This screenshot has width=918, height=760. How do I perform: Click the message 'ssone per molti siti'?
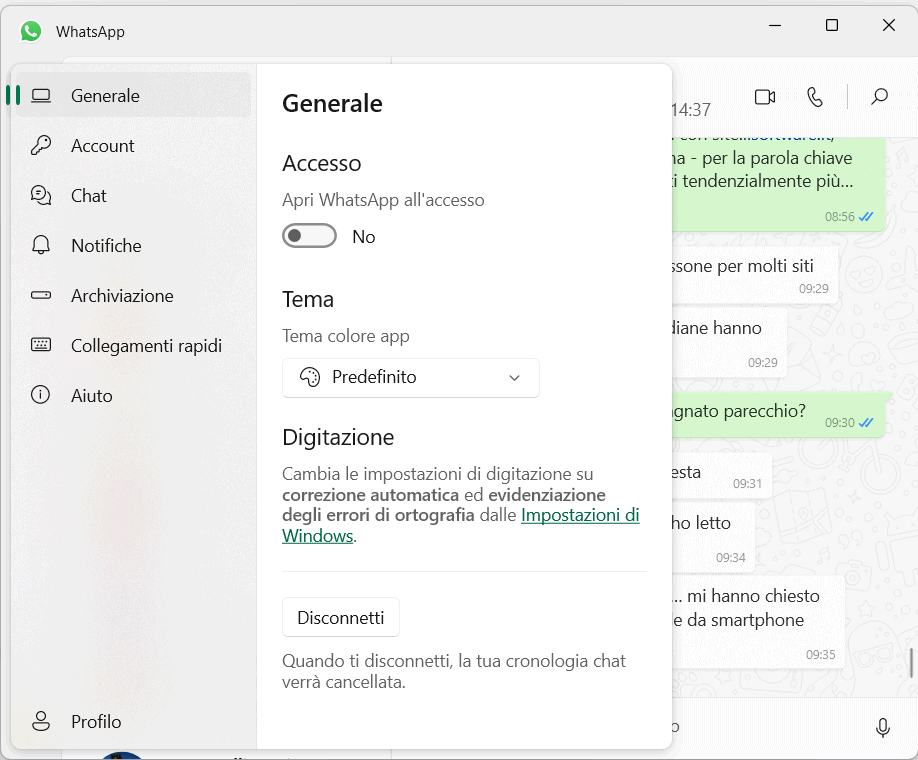coord(755,276)
